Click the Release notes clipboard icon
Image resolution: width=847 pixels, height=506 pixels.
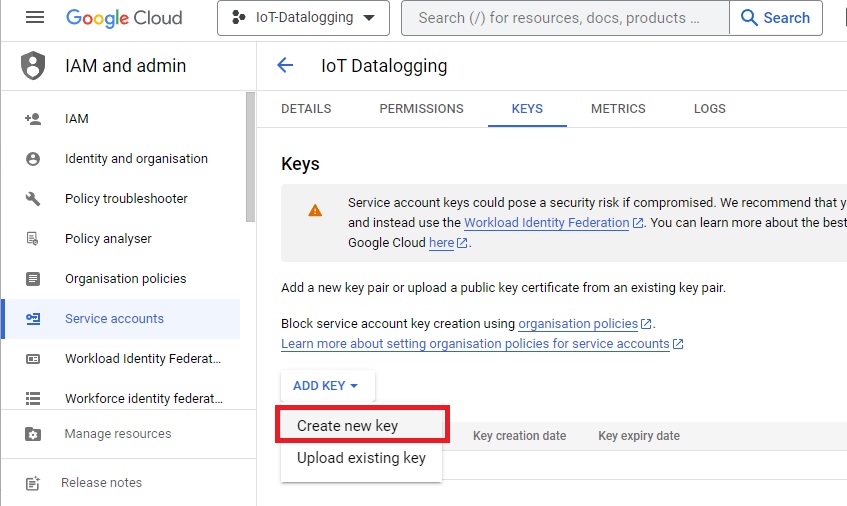33,483
